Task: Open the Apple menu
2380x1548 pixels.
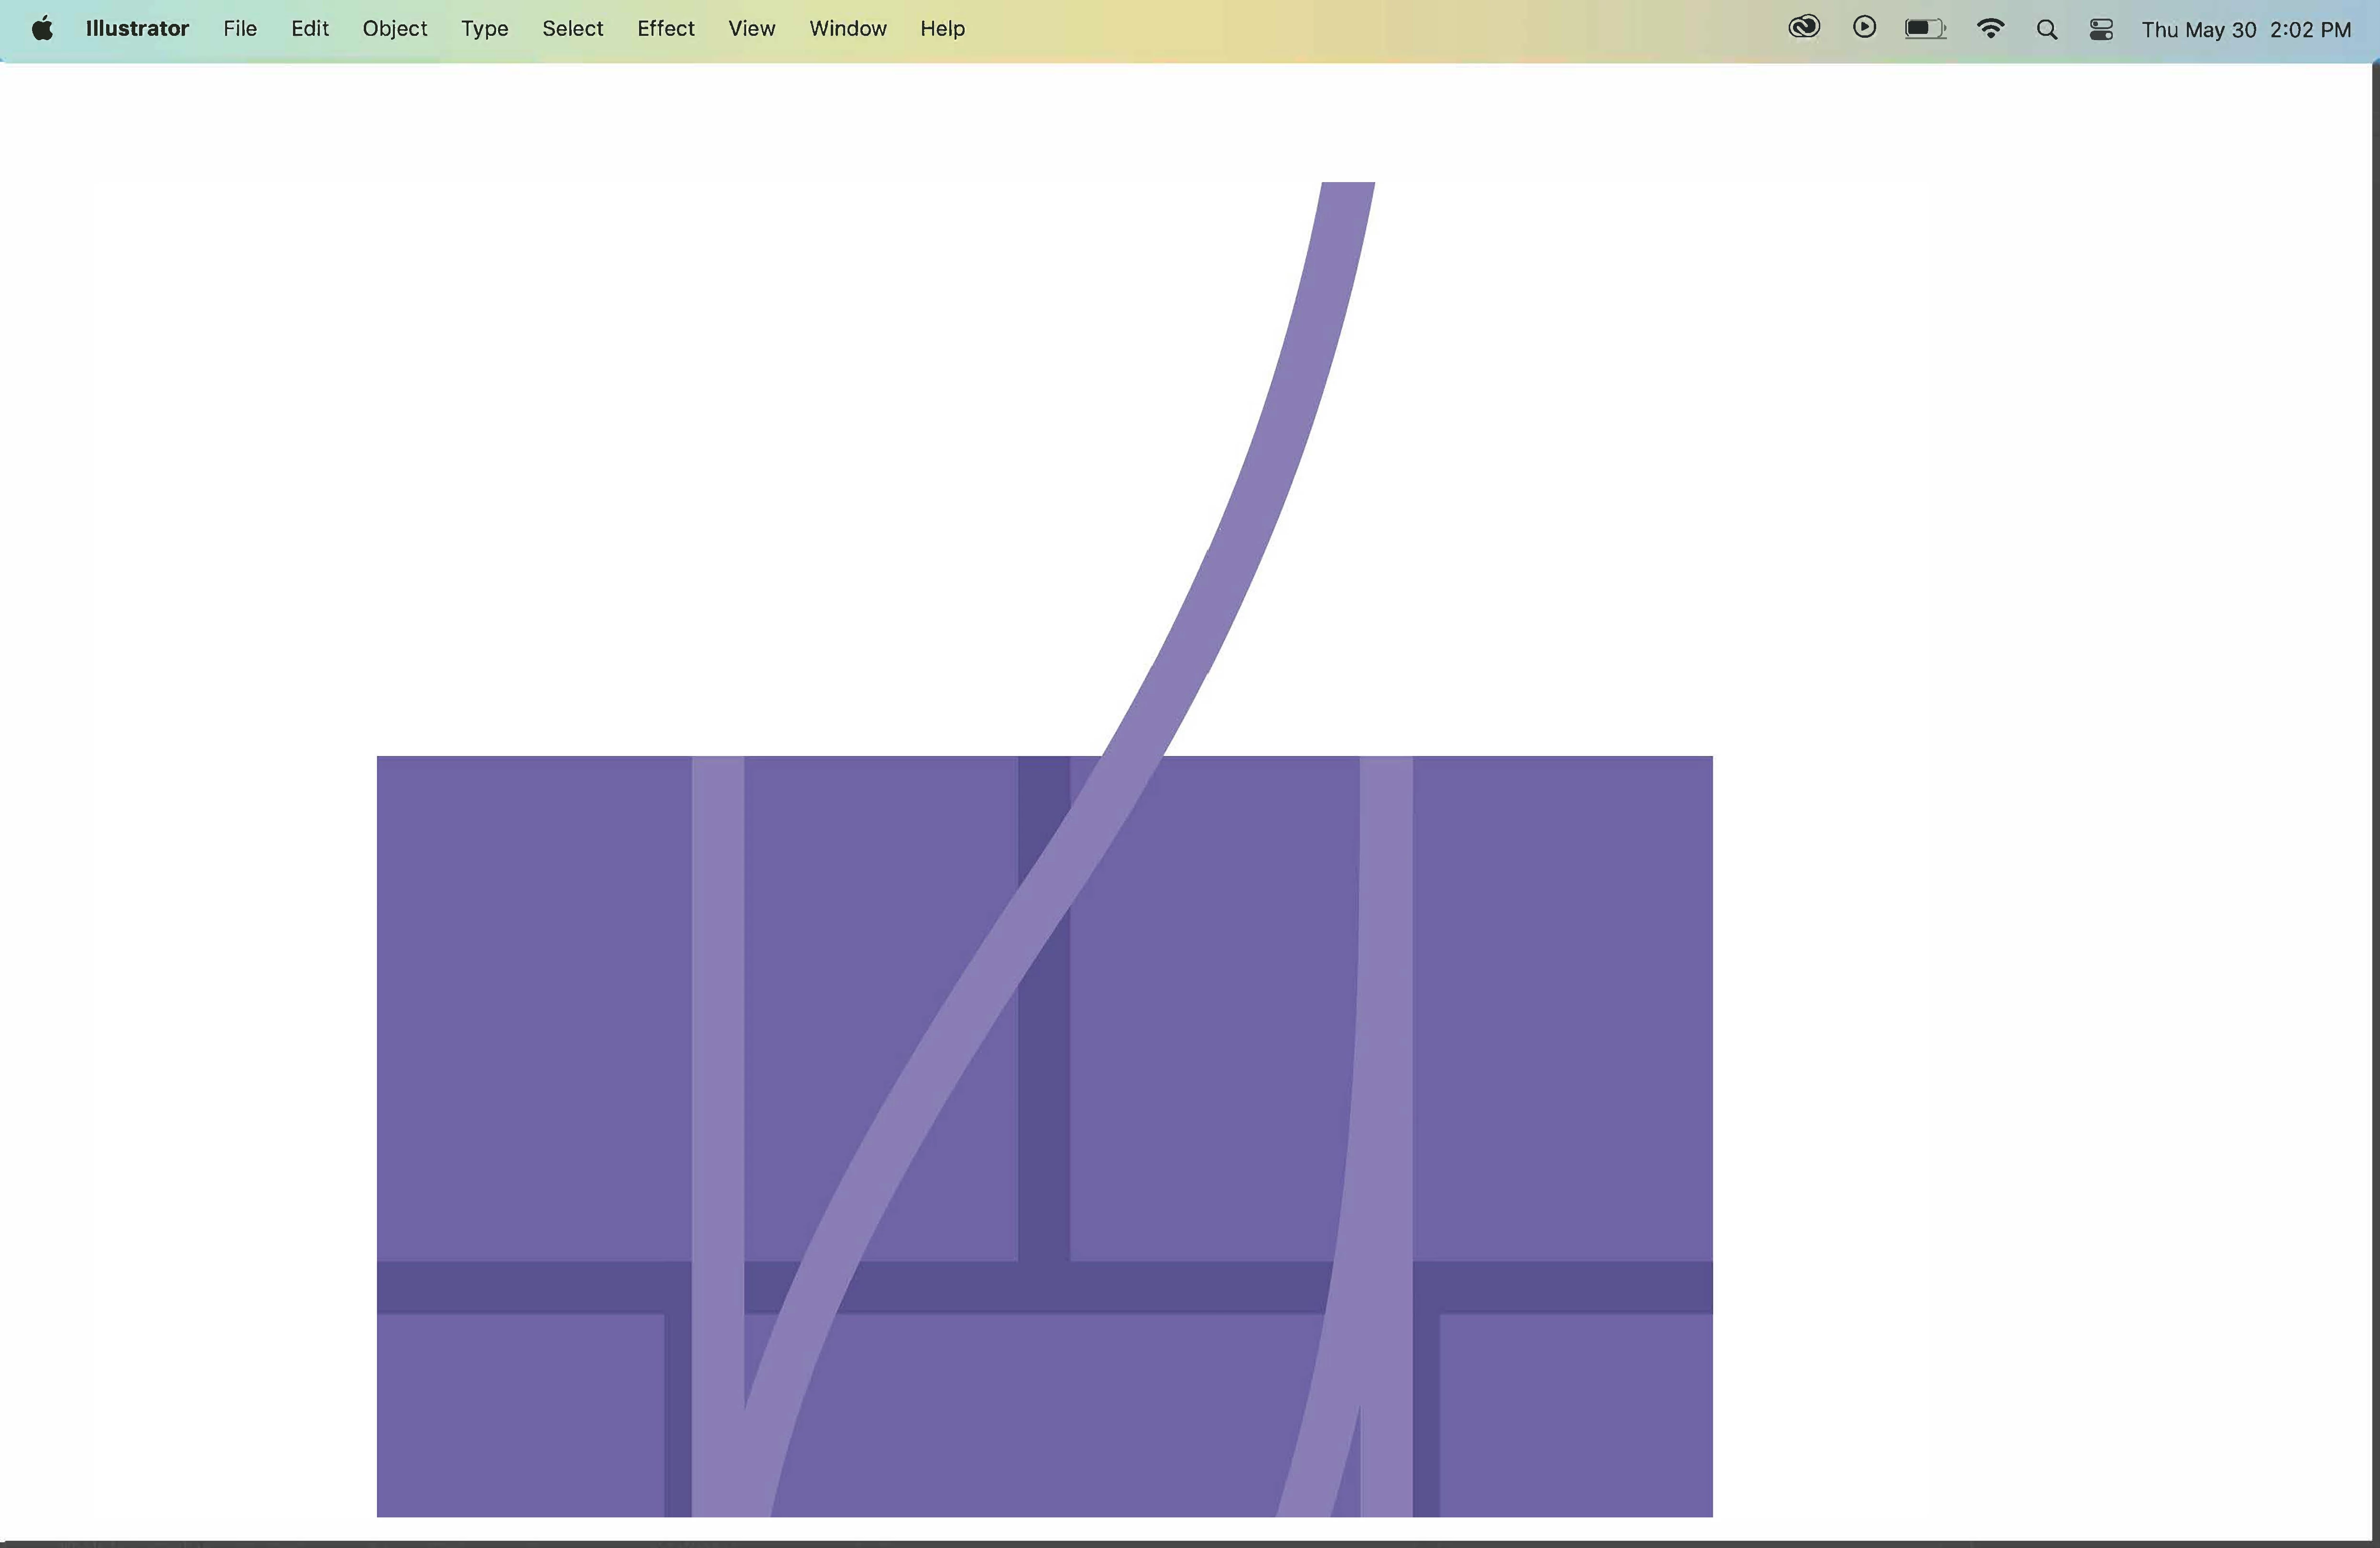Action: pyautogui.click(x=42, y=29)
